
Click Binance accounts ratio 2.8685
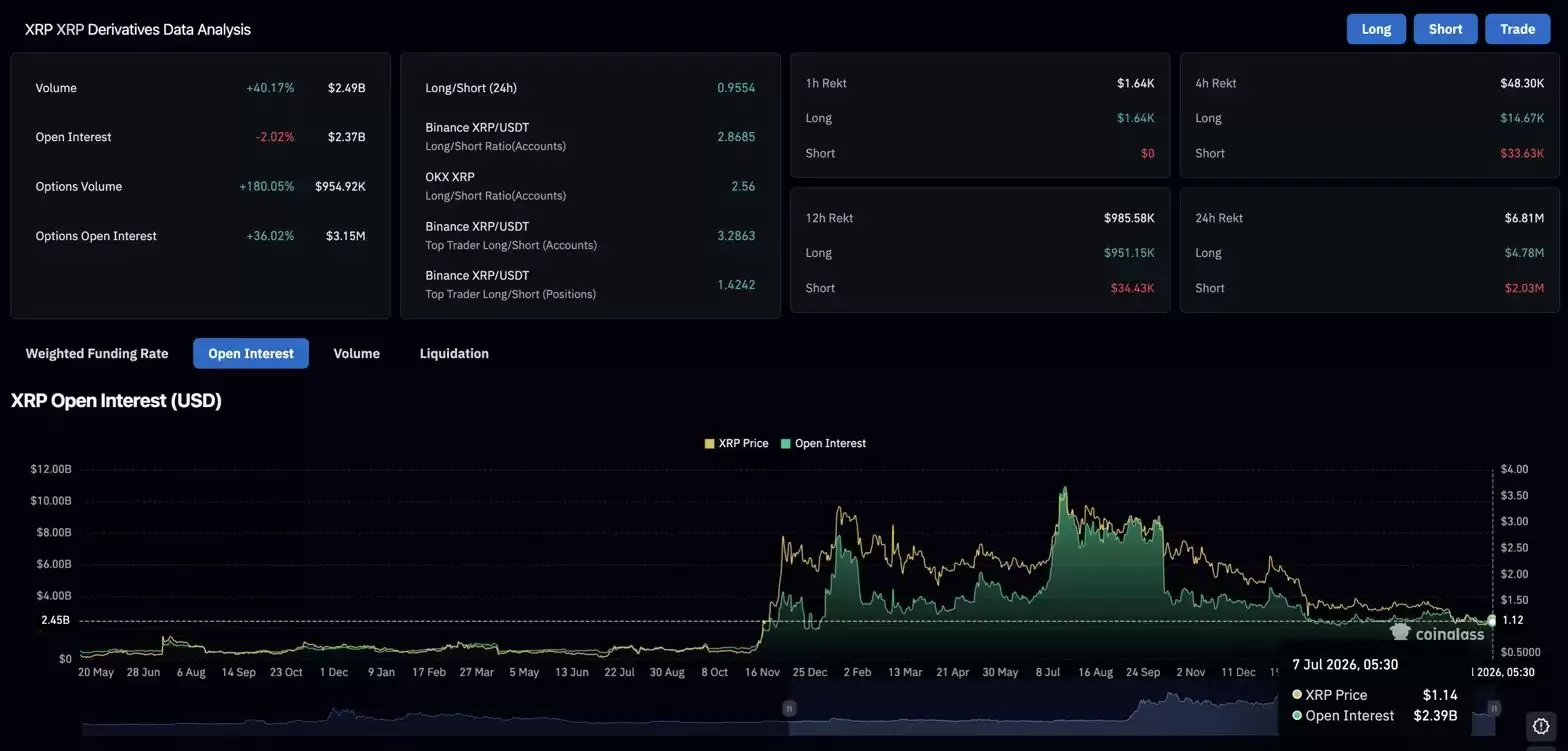pos(736,137)
